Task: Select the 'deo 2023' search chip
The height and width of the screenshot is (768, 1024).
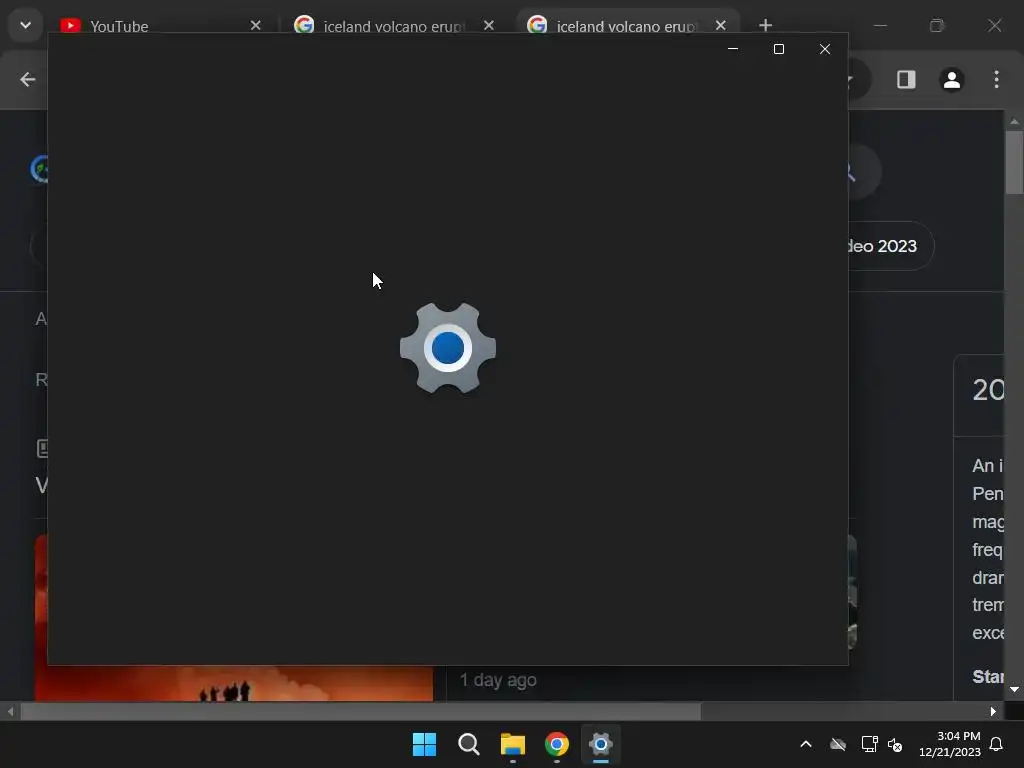Action: point(891,246)
